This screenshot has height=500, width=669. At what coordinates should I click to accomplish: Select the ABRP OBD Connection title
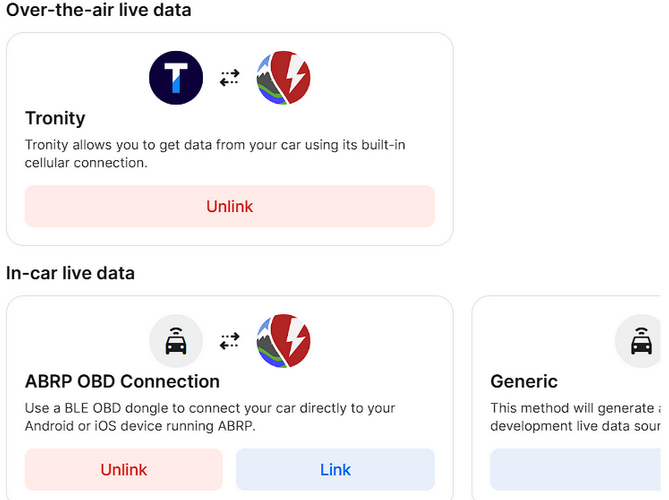[122, 381]
